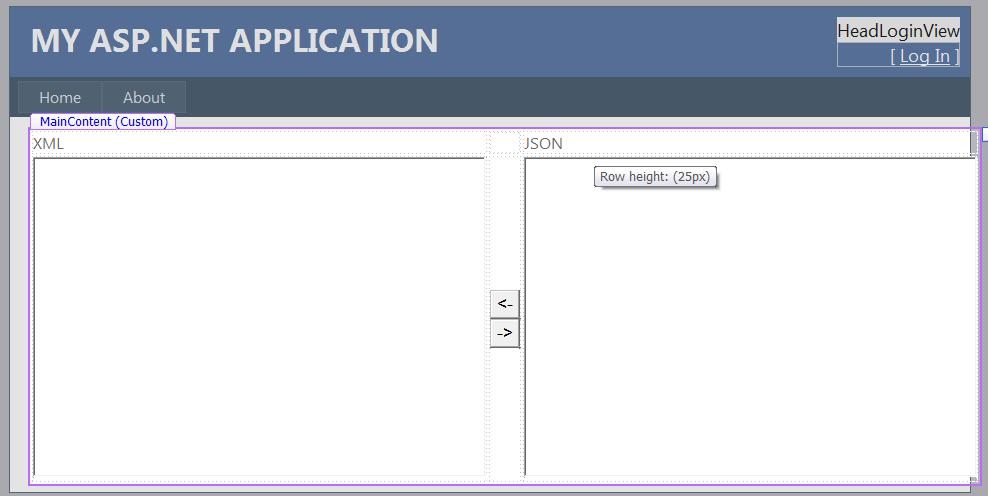This screenshot has height=496, width=988.
Task: Follow the Log In link
Action: pyautogui.click(x=924, y=56)
